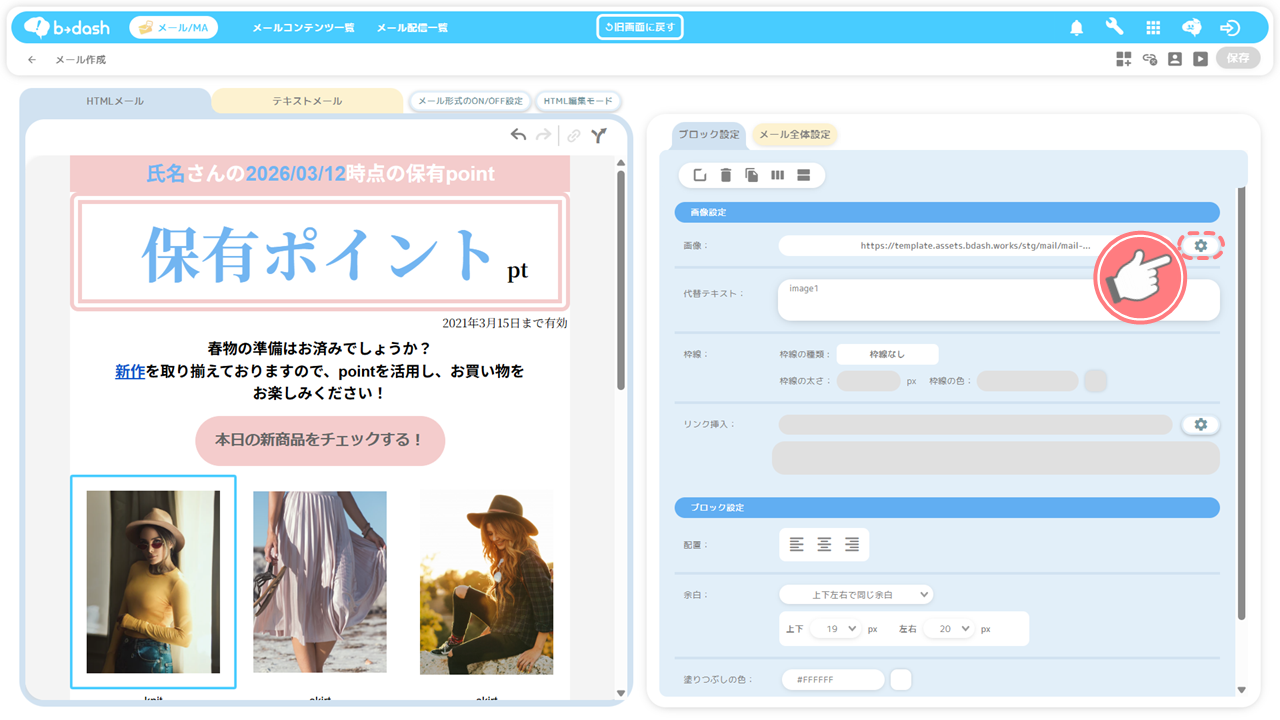
Task: Expand the 上下 margin value dropdown
Action: point(835,629)
